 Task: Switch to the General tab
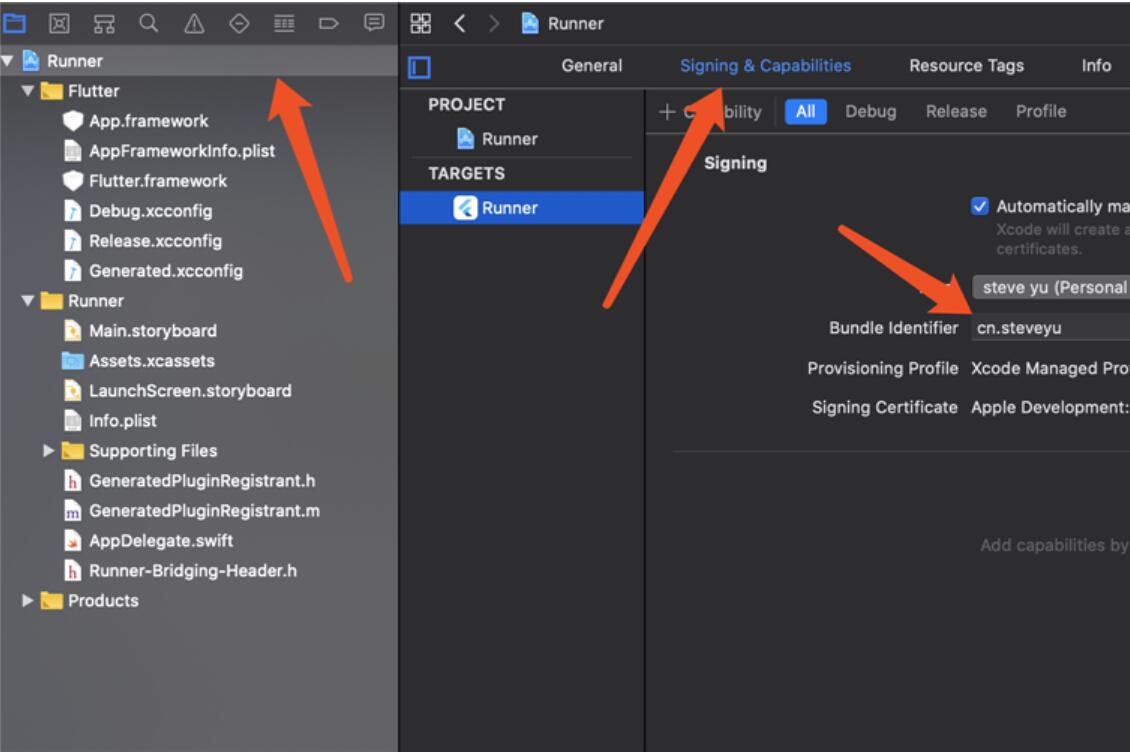592,66
